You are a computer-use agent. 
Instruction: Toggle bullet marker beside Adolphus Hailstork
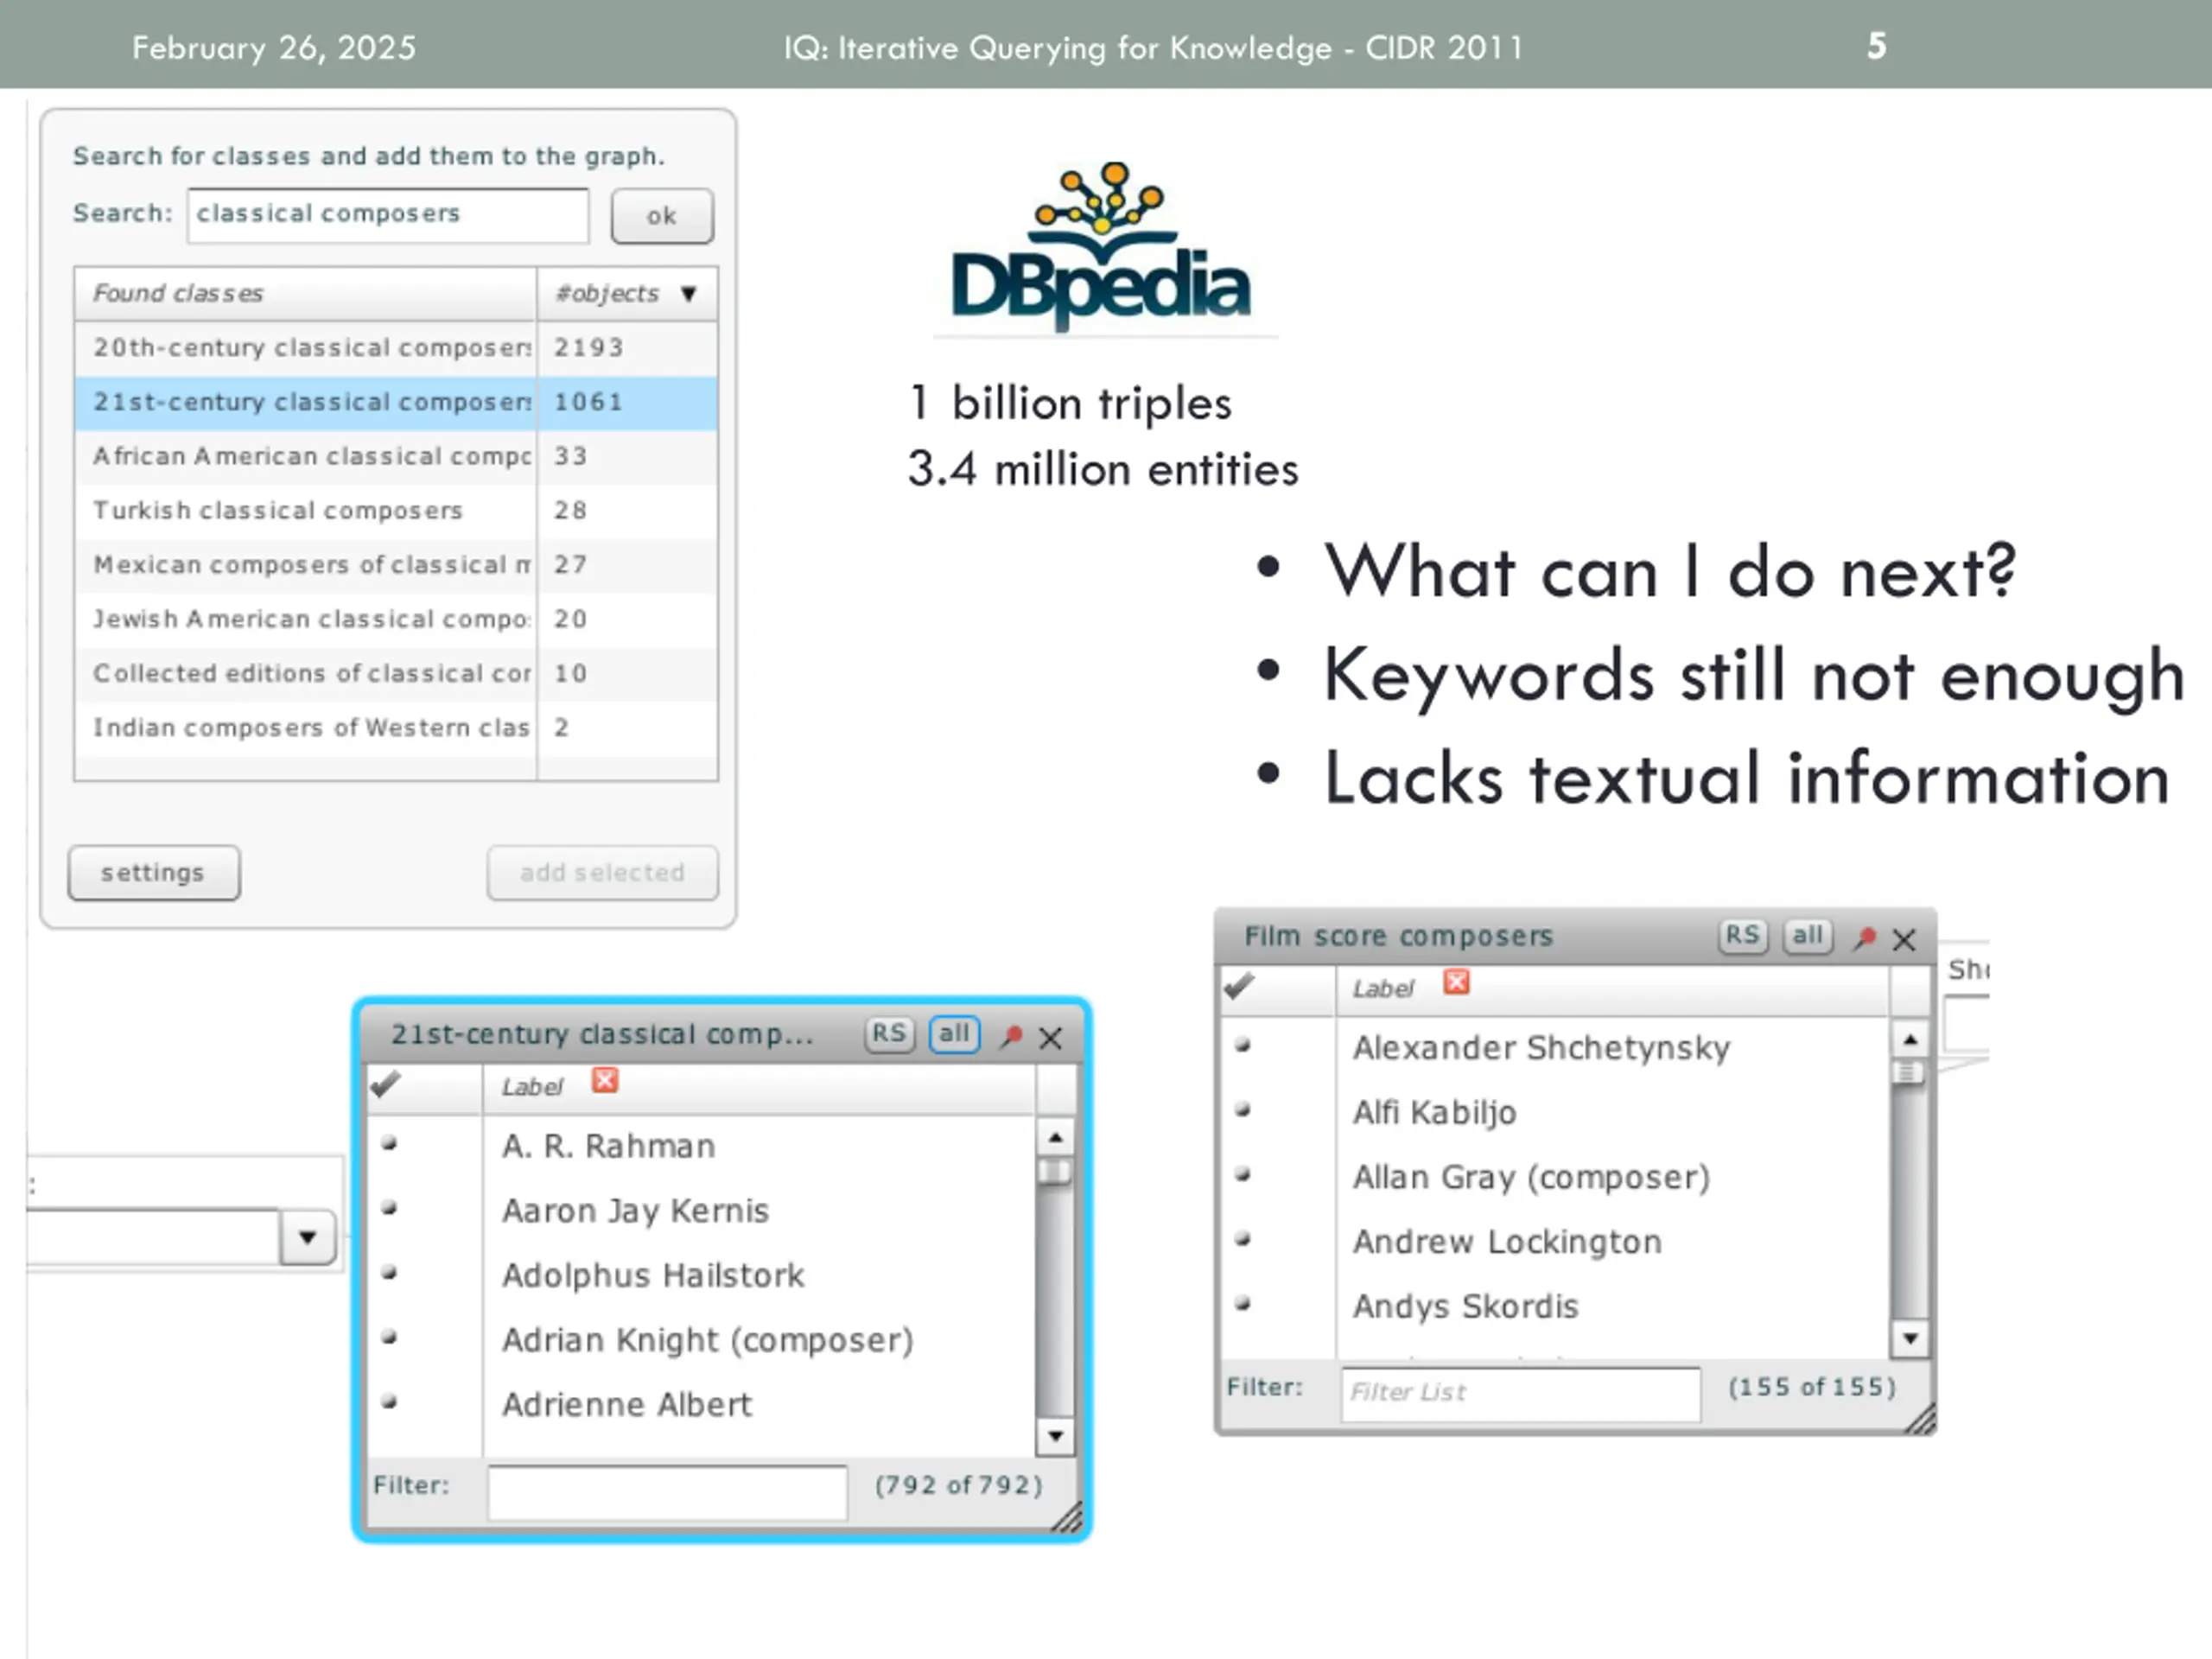point(389,1273)
